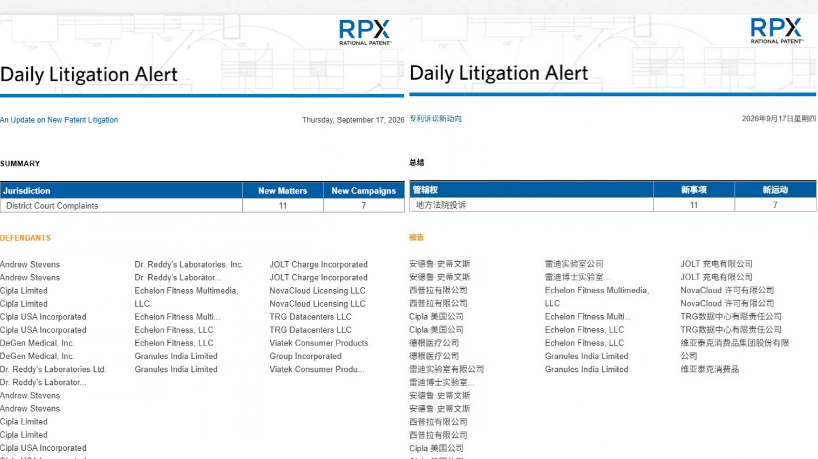The width and height of the screenshot is (818, 459).
Task: Select "Viatek Consumer Products" defendant
Action: click(319, 343)
